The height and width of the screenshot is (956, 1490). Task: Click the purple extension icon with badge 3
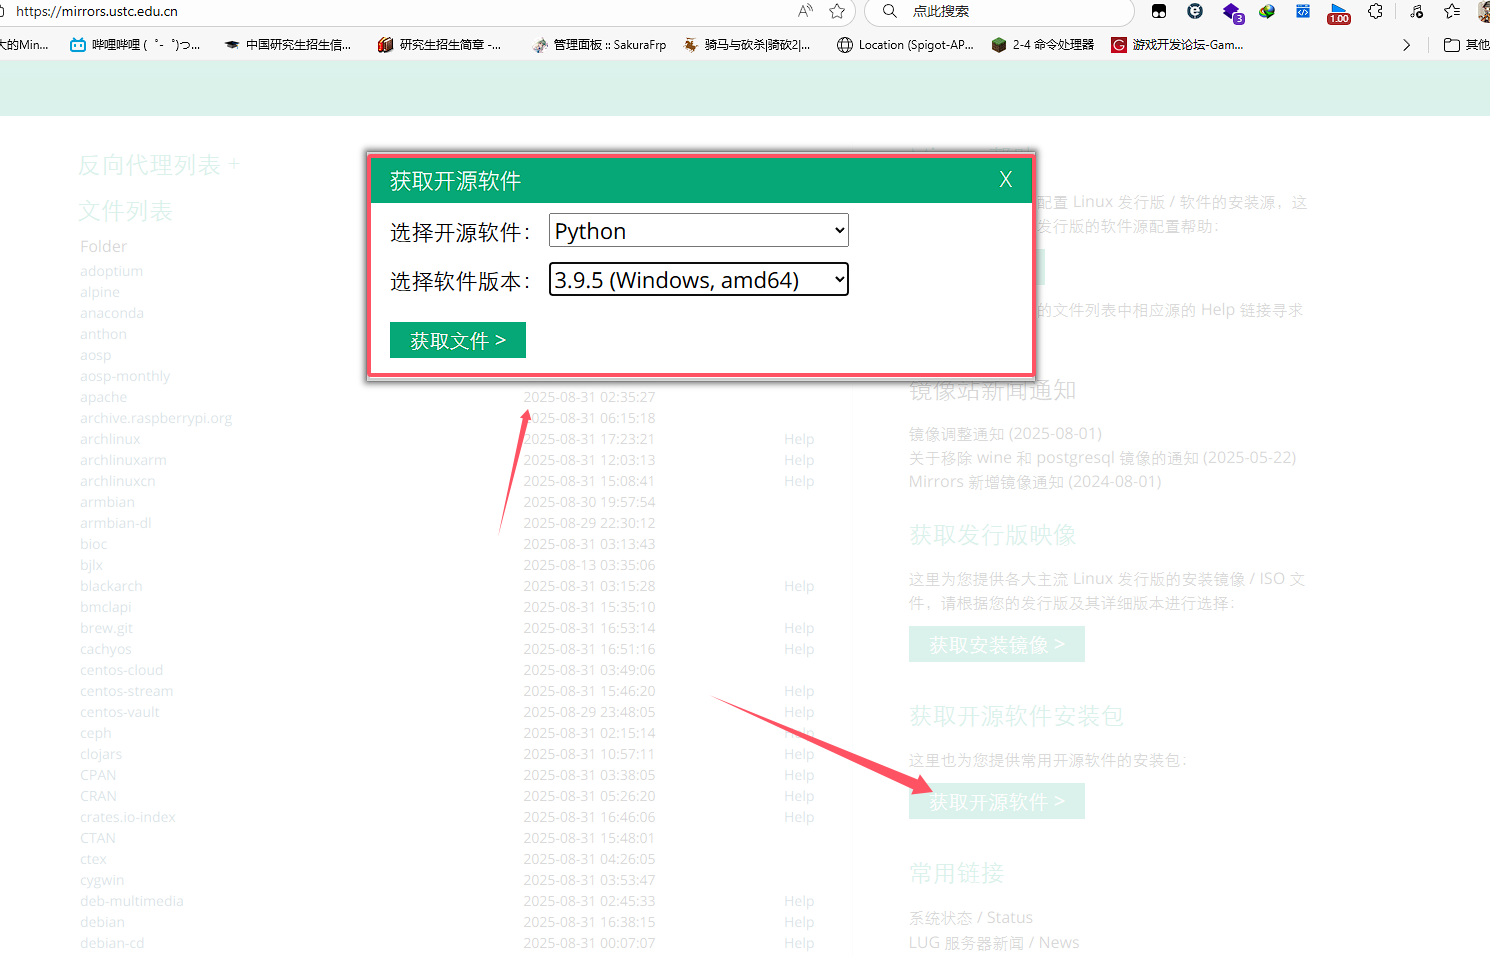click(x=1232, y=11)
